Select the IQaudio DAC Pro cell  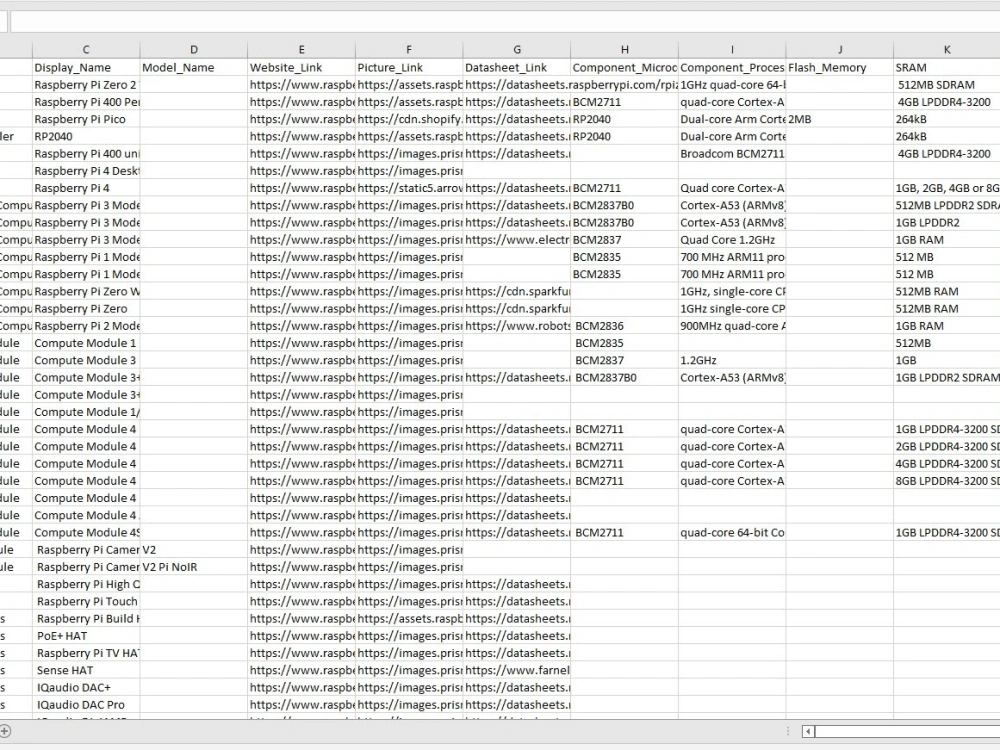pos(86,705)
